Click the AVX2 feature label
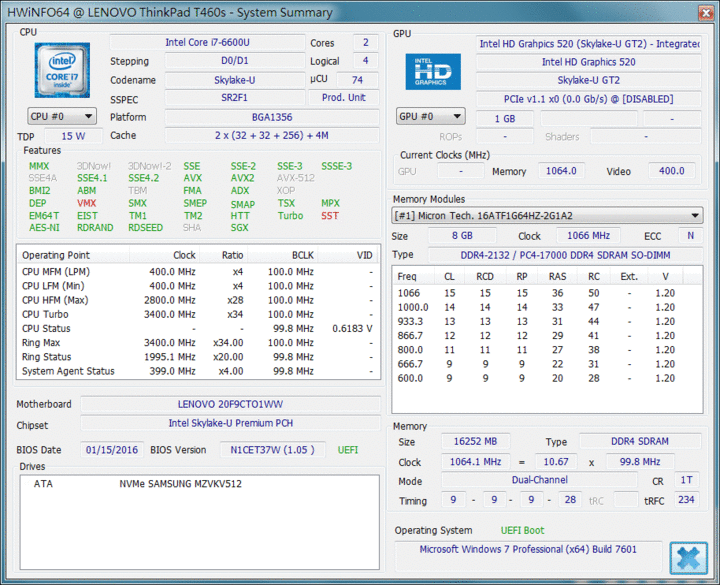Screen dimensions: 720x585 [242, 178]
